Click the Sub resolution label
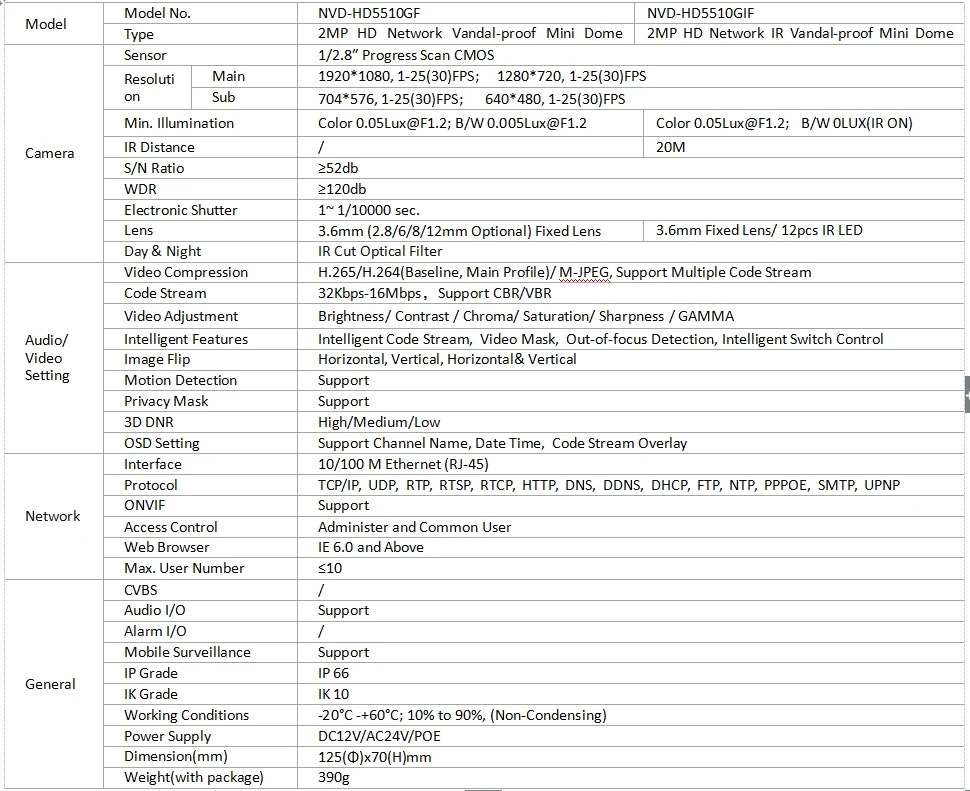The image size is (970, 791). pyautogui.click(x=223, y=97)
